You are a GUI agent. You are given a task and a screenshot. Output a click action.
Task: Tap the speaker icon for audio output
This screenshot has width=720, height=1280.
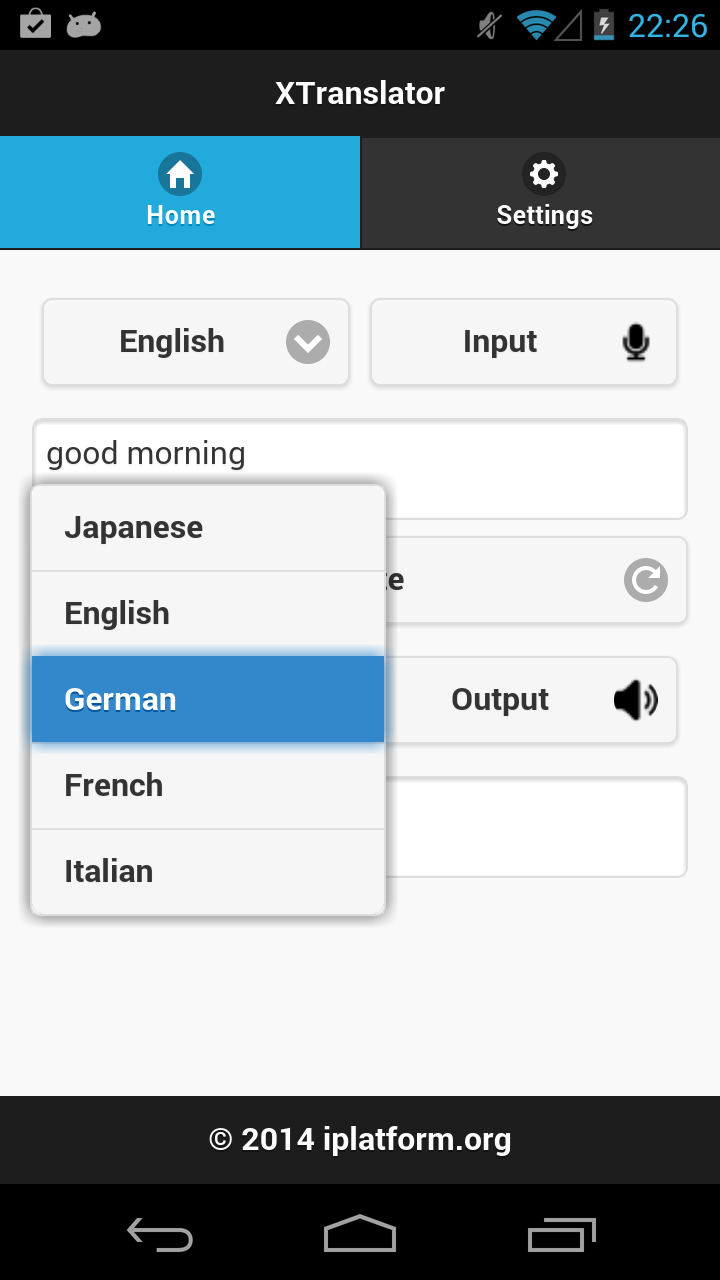(x=636, y=700)
